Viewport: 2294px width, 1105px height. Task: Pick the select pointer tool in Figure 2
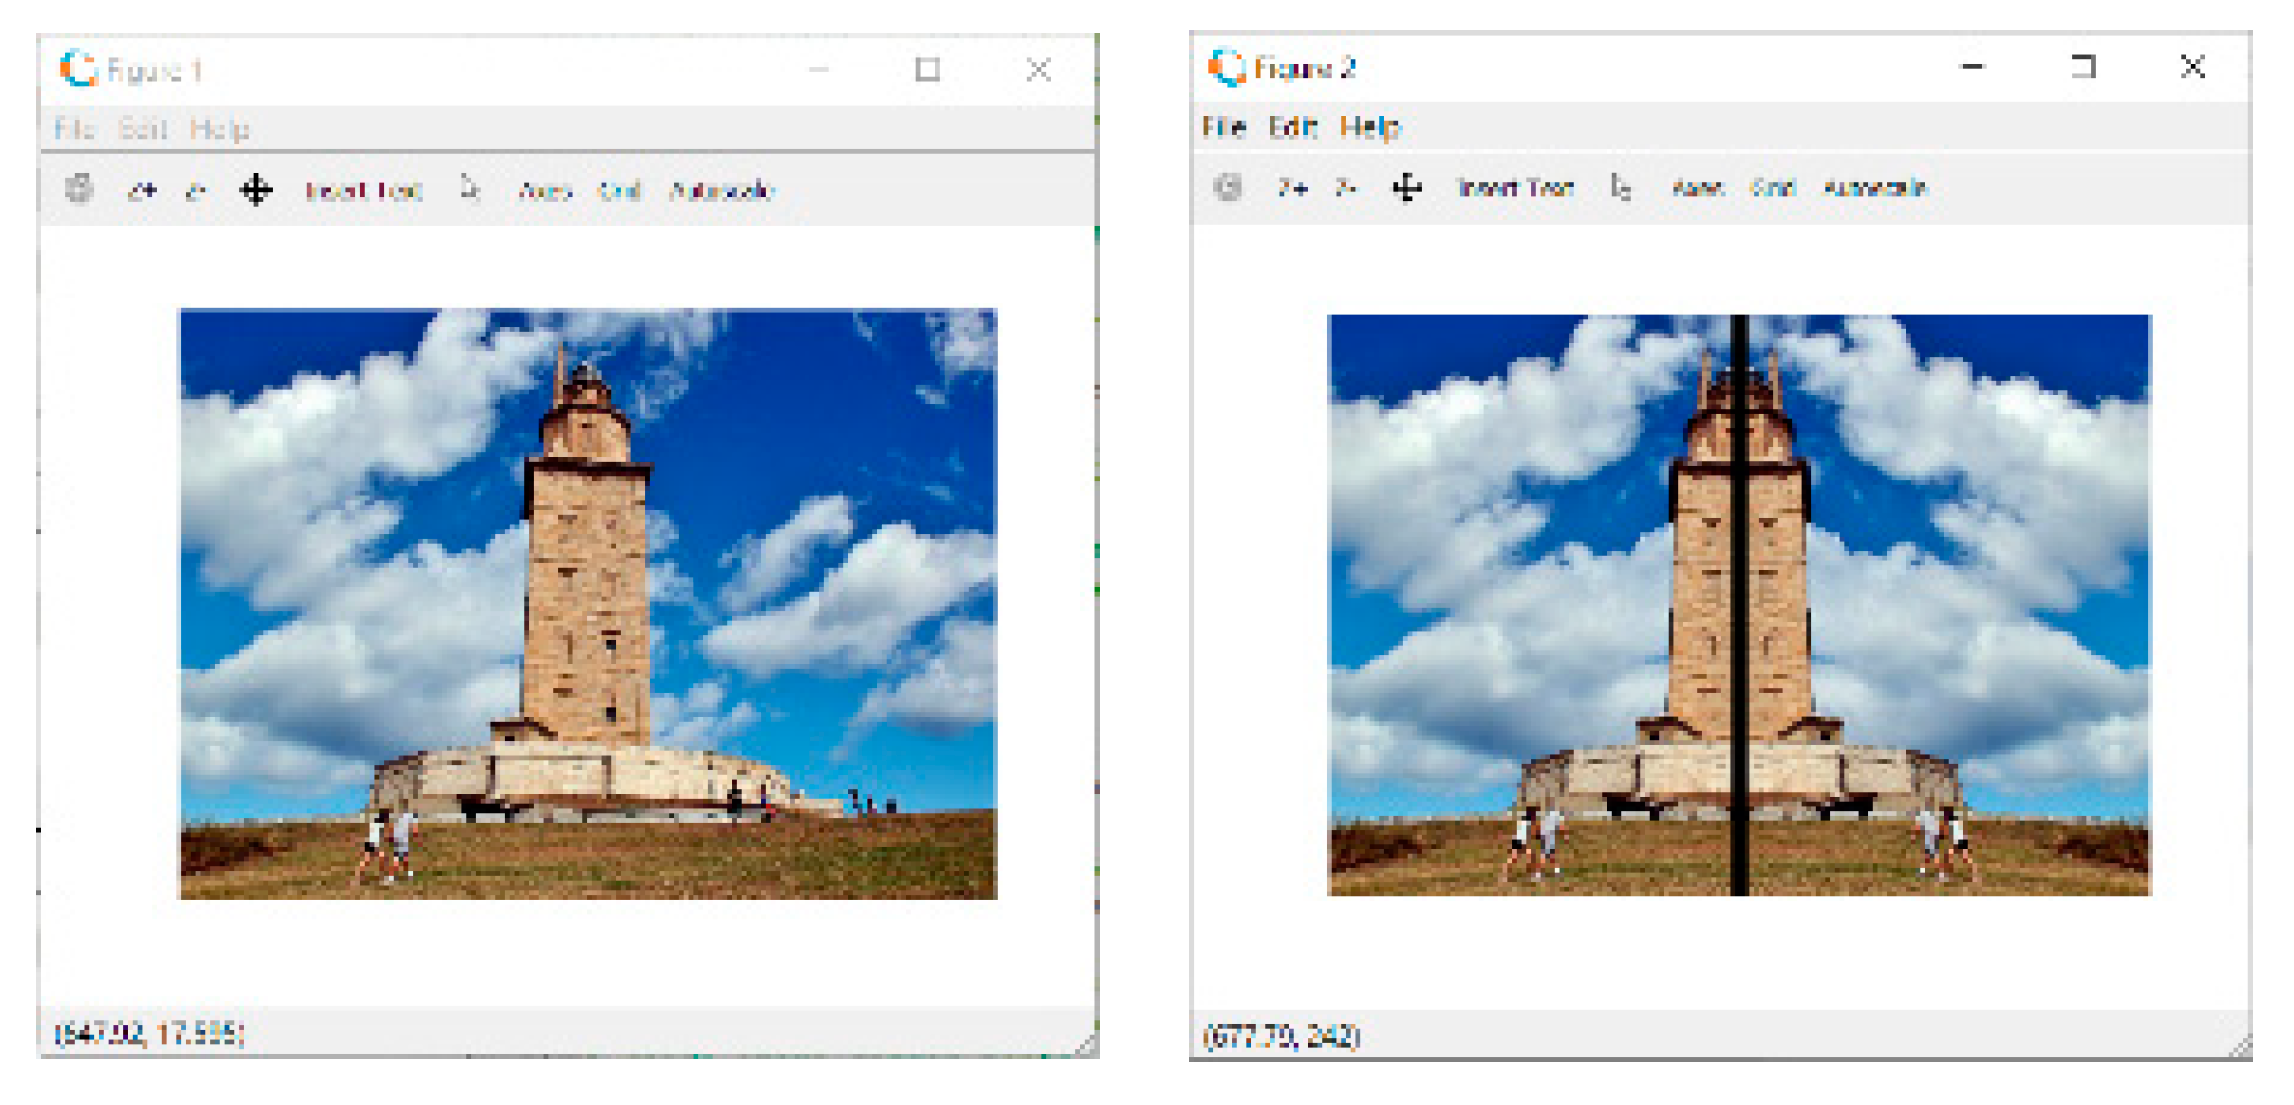(x=1621, y=187)
